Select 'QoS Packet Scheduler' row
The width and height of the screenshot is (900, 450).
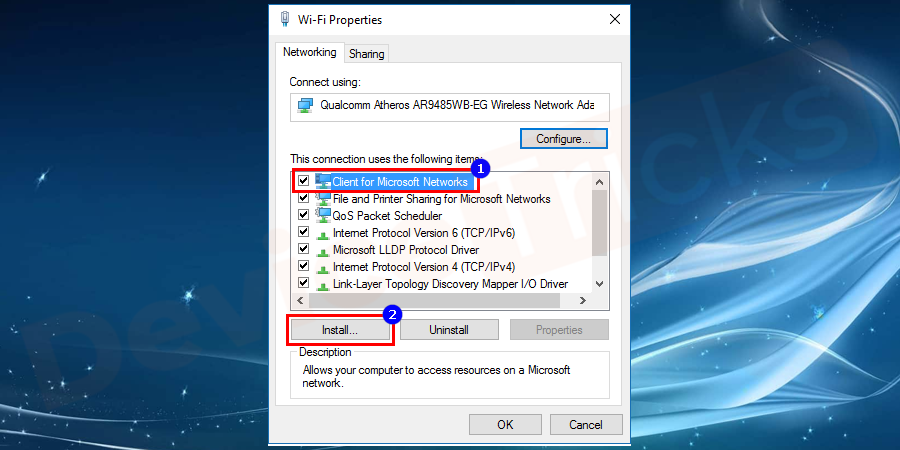(387, 216)
